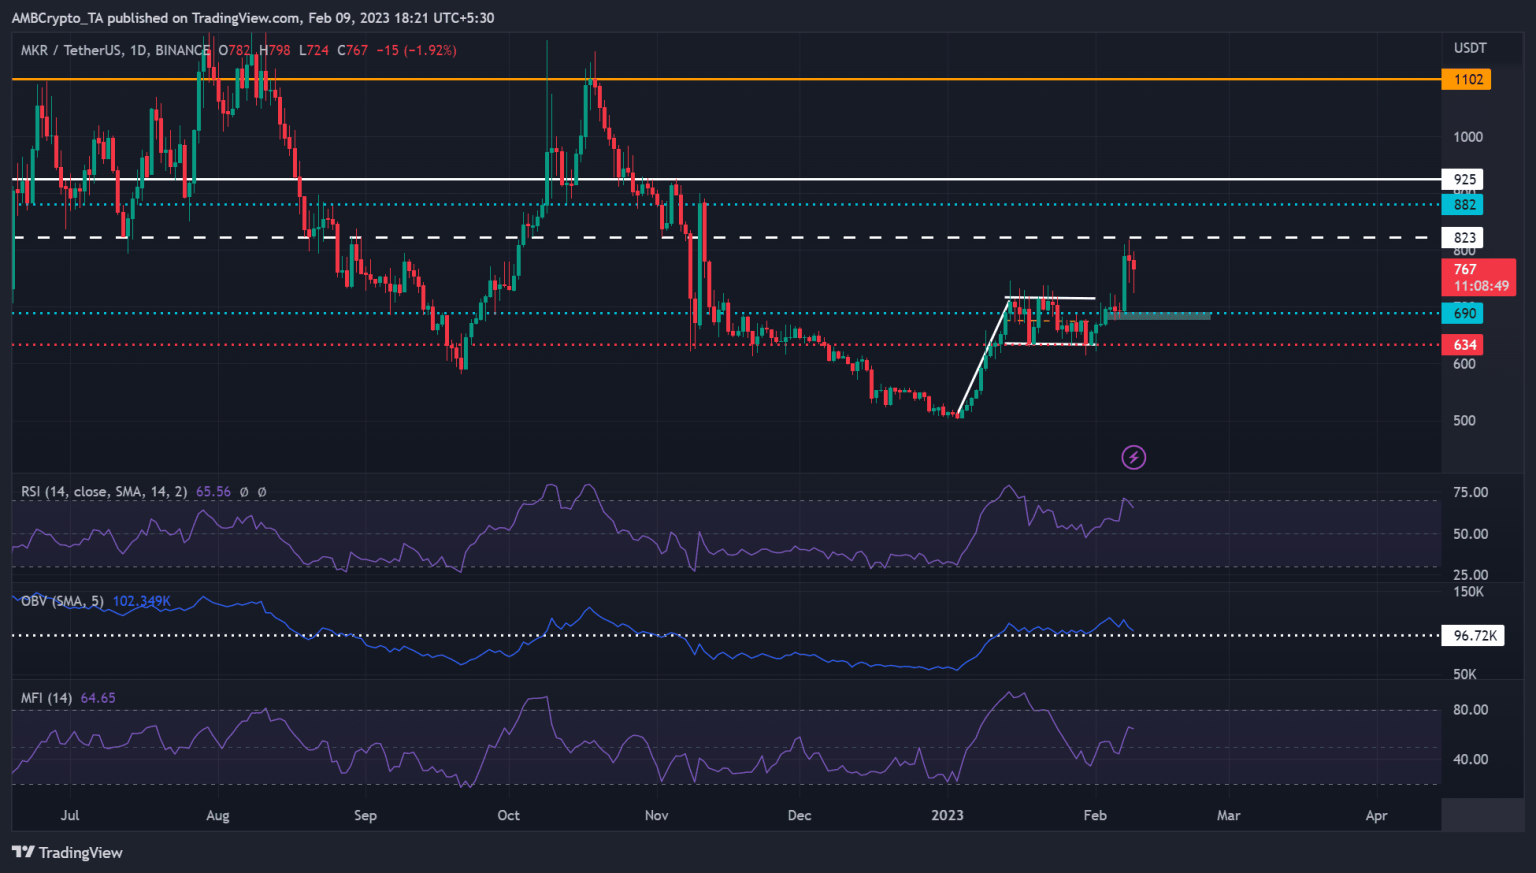Screen dimensions: 1536x873
Task: Select the cyan 690 price label
Action: point(1463,313)
